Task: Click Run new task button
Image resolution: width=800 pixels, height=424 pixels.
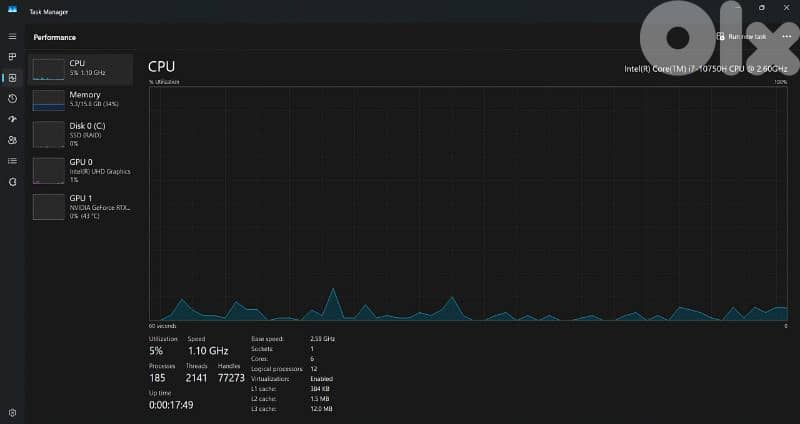Action: (742, 36)
